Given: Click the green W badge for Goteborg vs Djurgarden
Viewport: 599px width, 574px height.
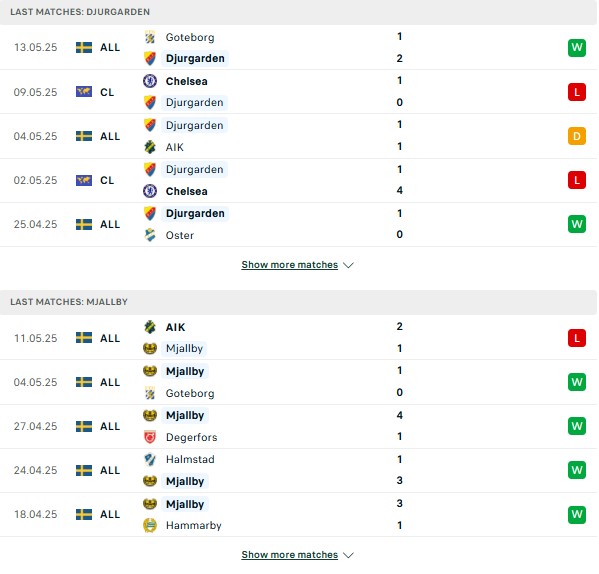Looking at the screenshot, I should point(576,48).
